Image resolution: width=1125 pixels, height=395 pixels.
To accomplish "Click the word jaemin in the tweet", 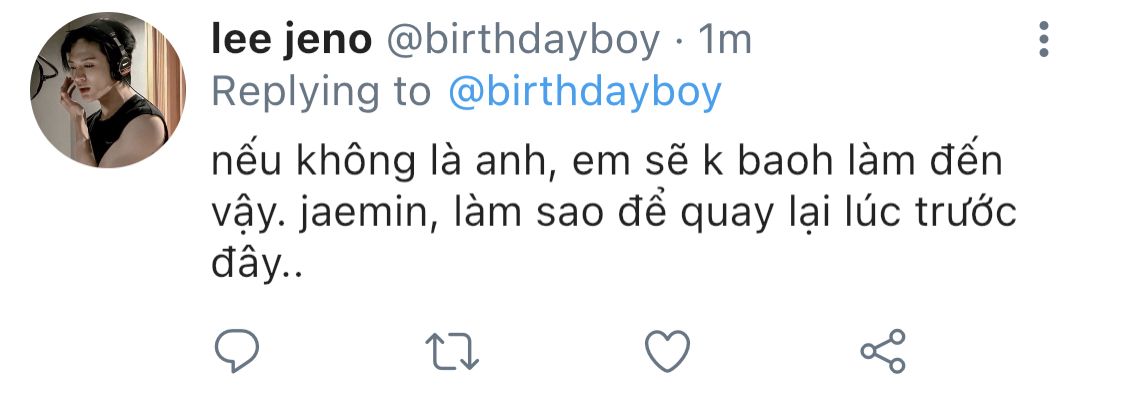I will (377, 215).
